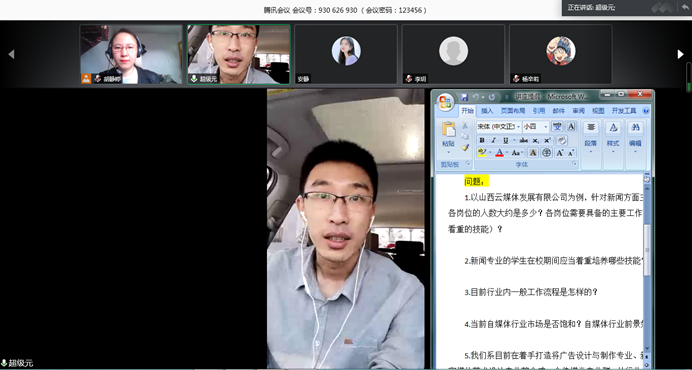Click the Word Office button orb
The image size is (692, 370).
[445, 102]
